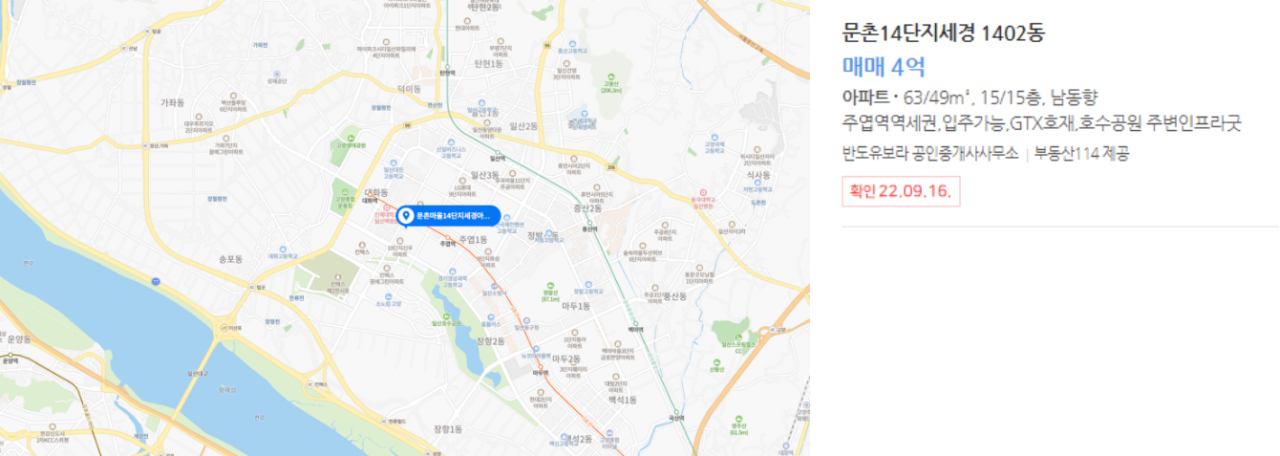Click the 대화동 label near the marker

[x=375, y=192]
